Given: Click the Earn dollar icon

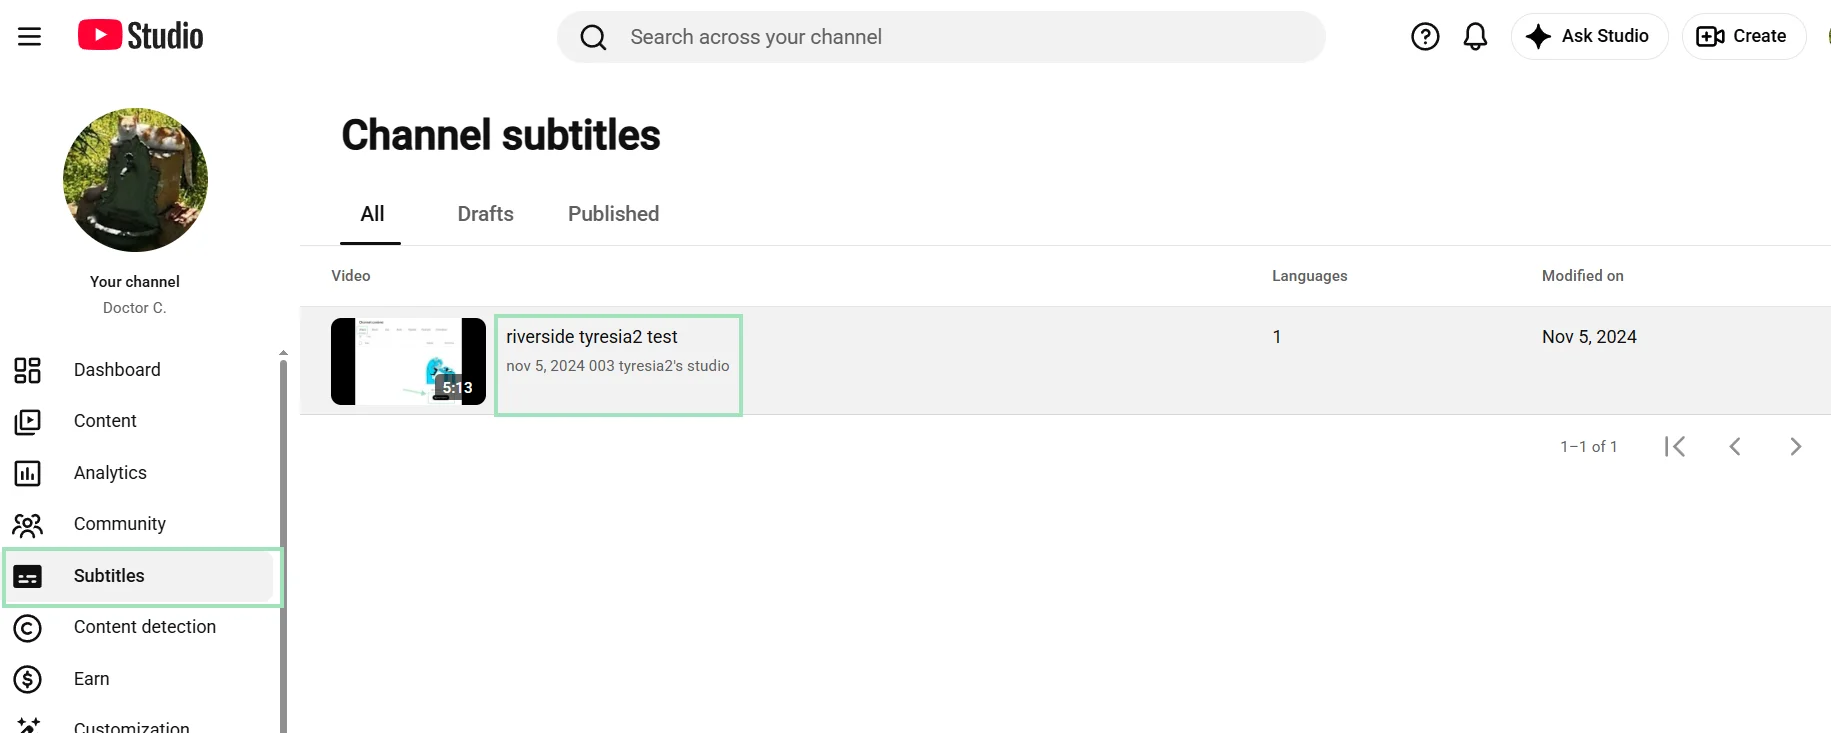Looking at the screenshot, I should click(27, 679).
